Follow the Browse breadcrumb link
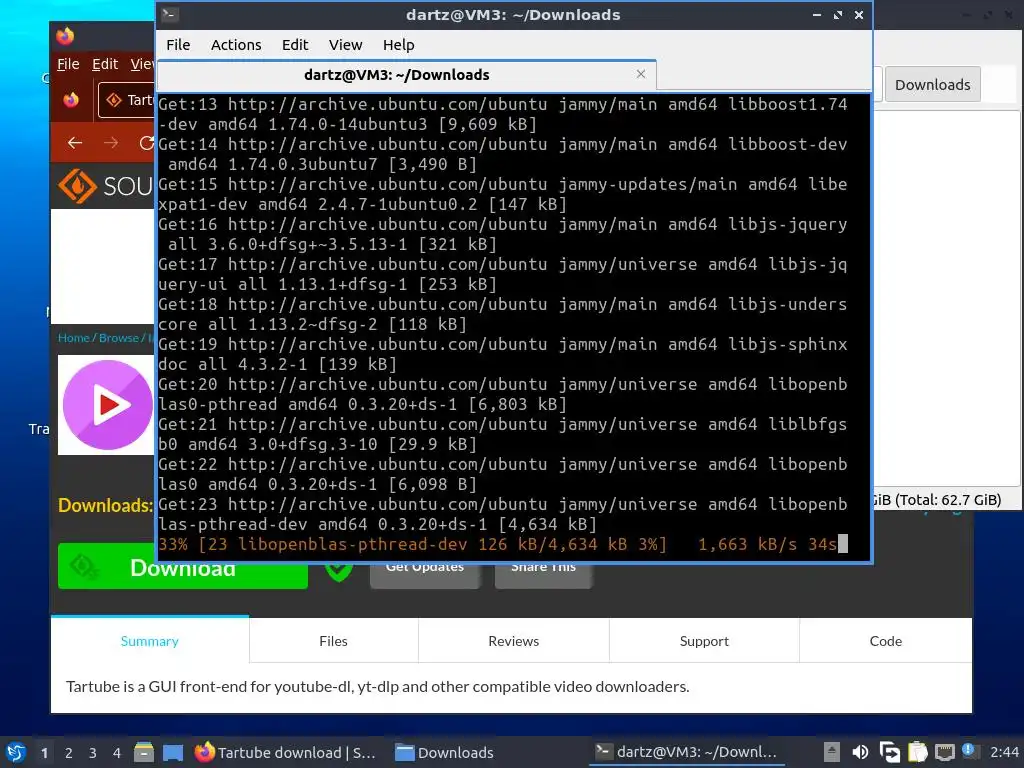 click(119, 338)
